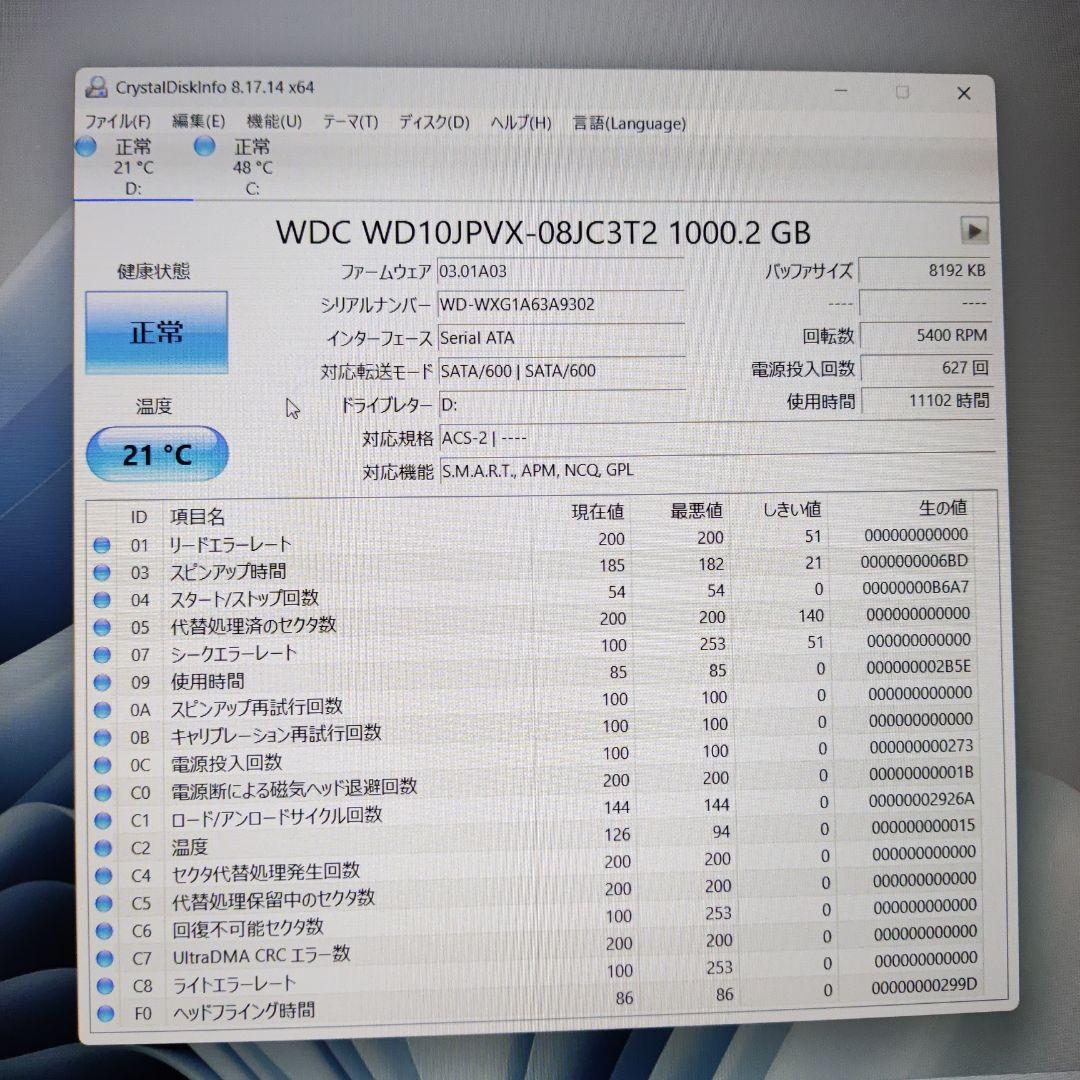Click the firmware field 03.01A03
The image size is (1080, 1080).
pos(561,272)
